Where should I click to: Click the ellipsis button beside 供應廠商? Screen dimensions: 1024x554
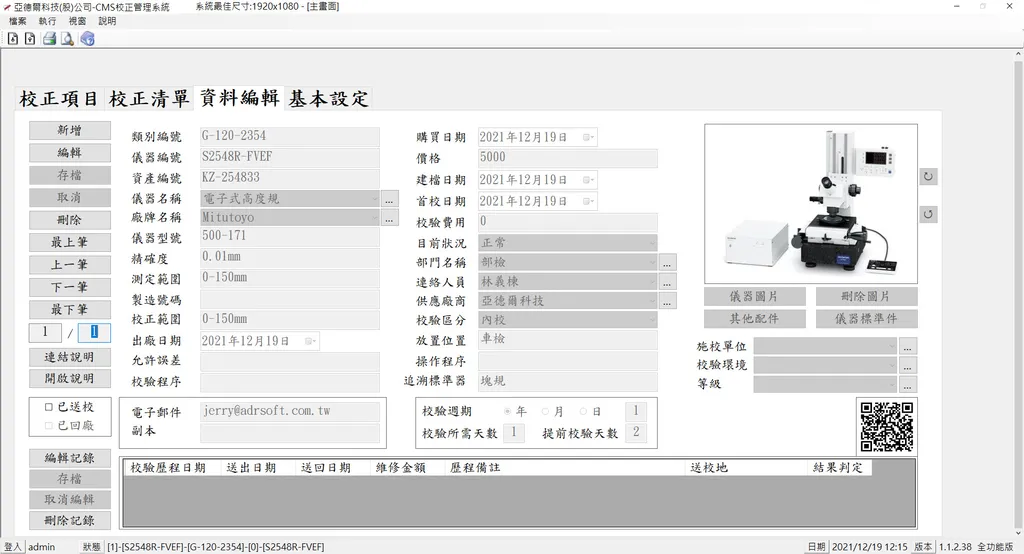[x=667, y=301]
